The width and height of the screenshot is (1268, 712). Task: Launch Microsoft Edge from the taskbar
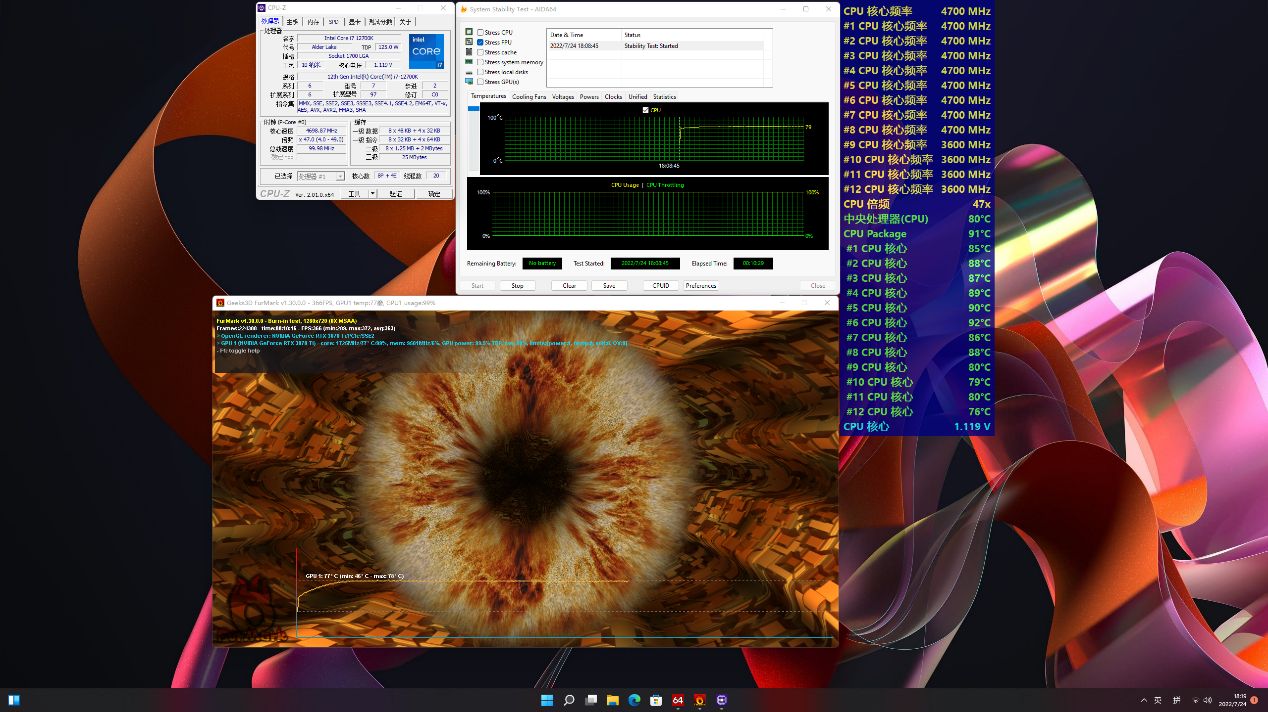[x=634, y=700]
